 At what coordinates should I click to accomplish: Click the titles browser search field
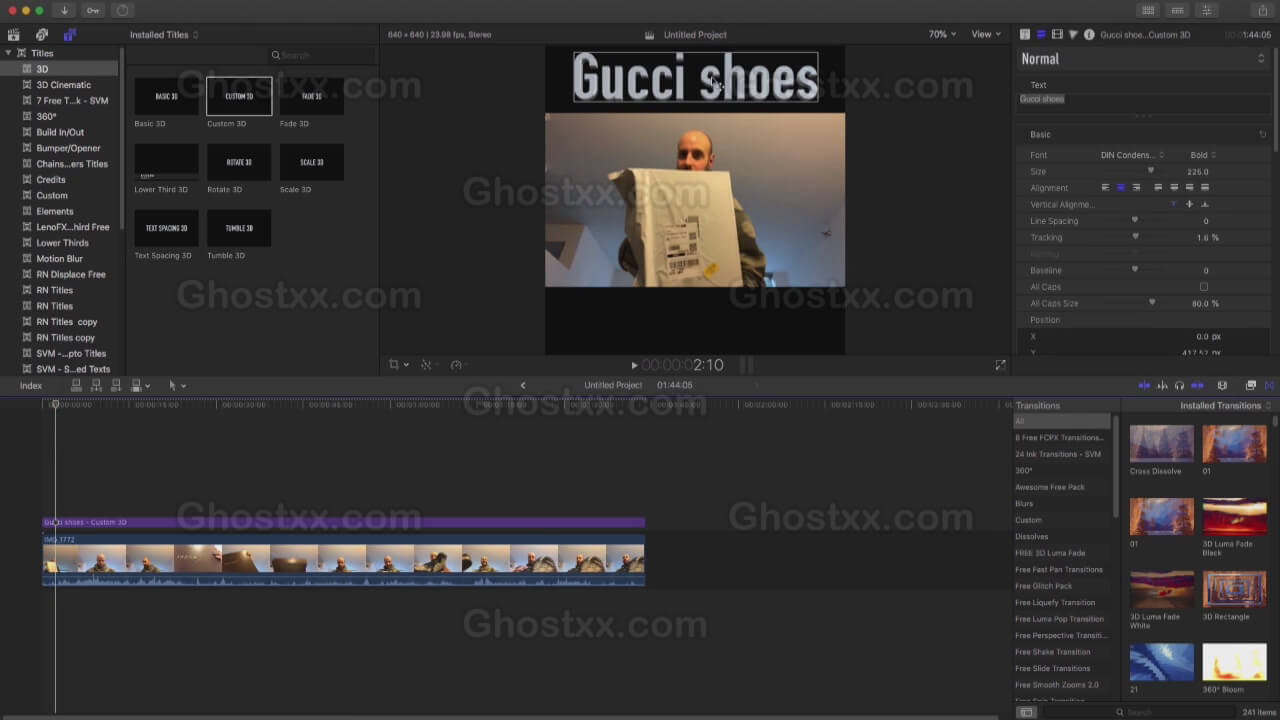tap(323, 55)
